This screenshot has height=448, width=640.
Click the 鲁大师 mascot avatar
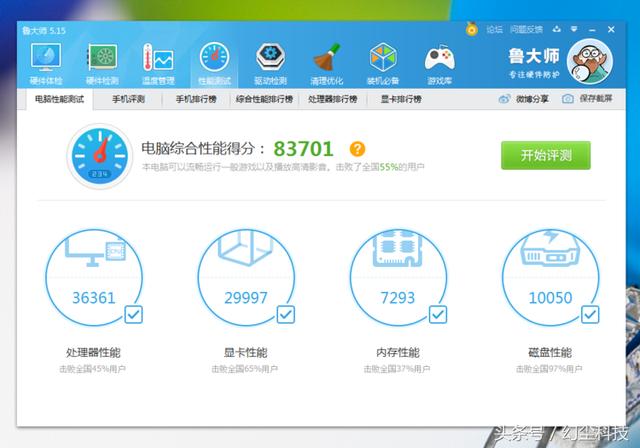pos(589,62)
